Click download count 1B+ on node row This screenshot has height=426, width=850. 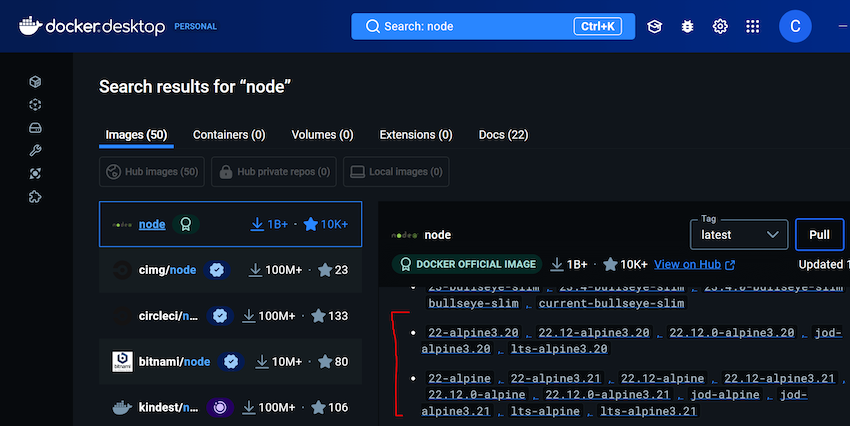(269, 224)
